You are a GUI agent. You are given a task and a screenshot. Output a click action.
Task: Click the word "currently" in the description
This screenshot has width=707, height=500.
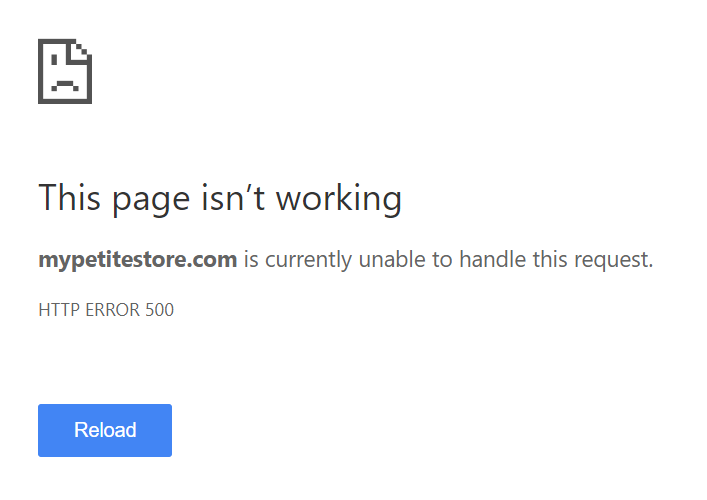[308, 260]
